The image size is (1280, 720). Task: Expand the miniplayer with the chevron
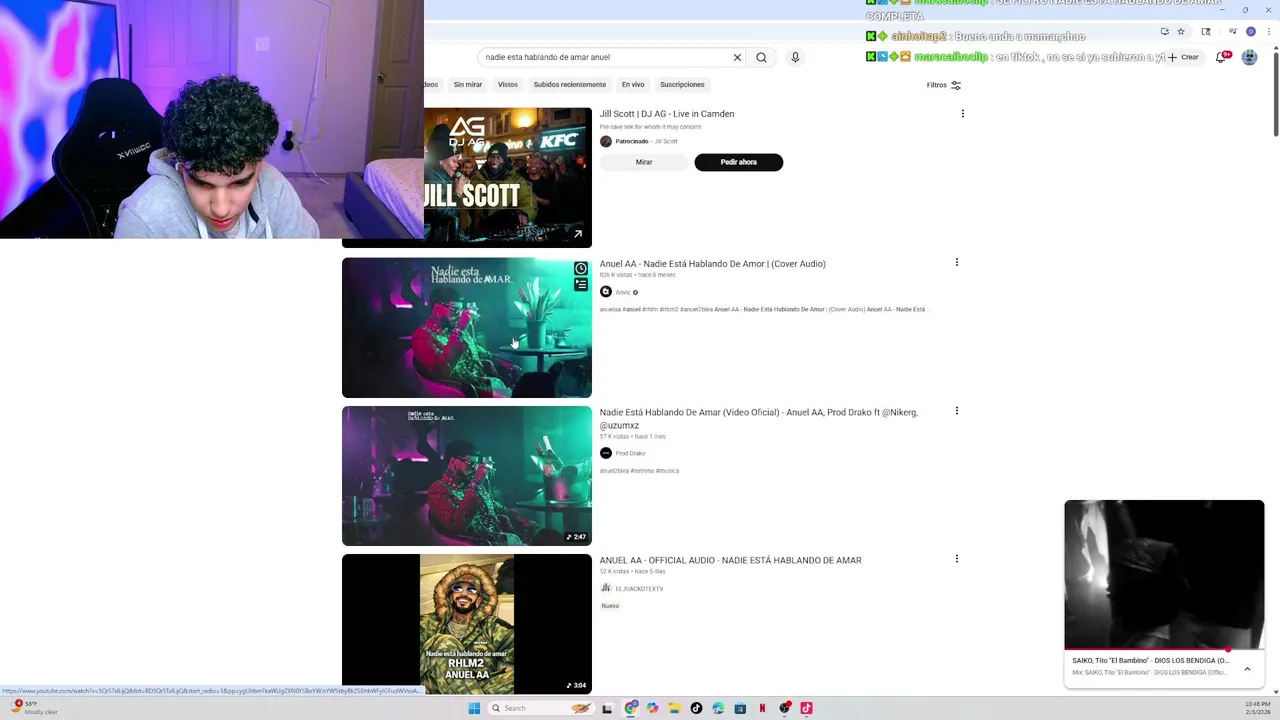(x=1247, y=669)
